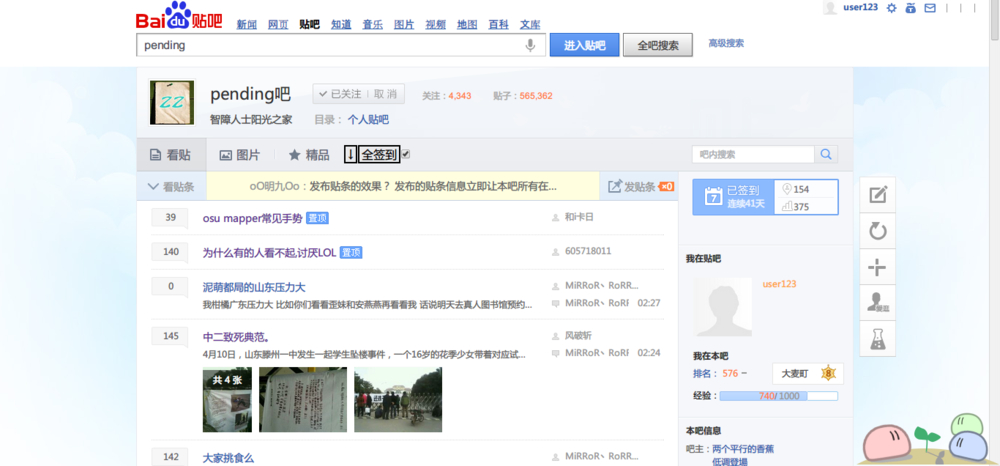Open the crowd photo thumbnail in thread
1000x466 pixels.
pyautogui.click(x=398, y=400)
